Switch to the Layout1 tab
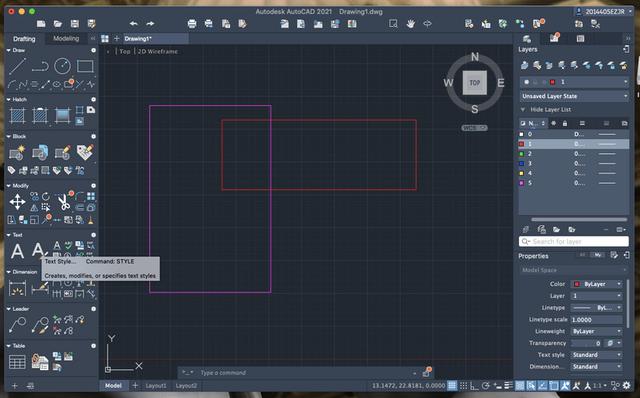This screenshot has width=640, height=398. coord(156,385)
